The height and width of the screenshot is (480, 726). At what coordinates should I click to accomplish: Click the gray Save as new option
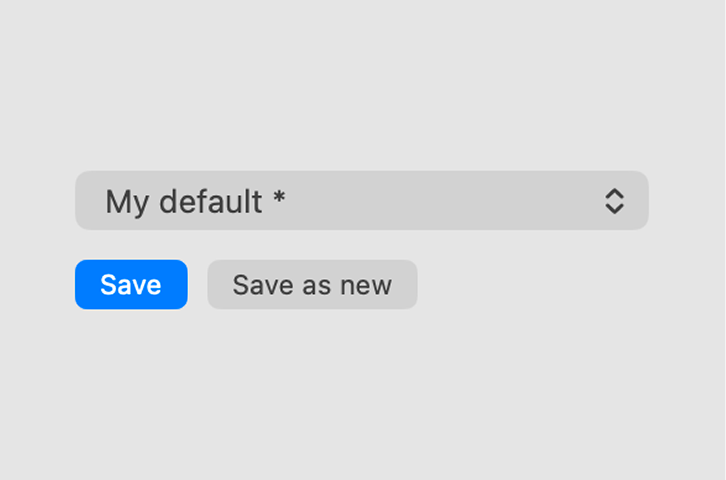312,285
